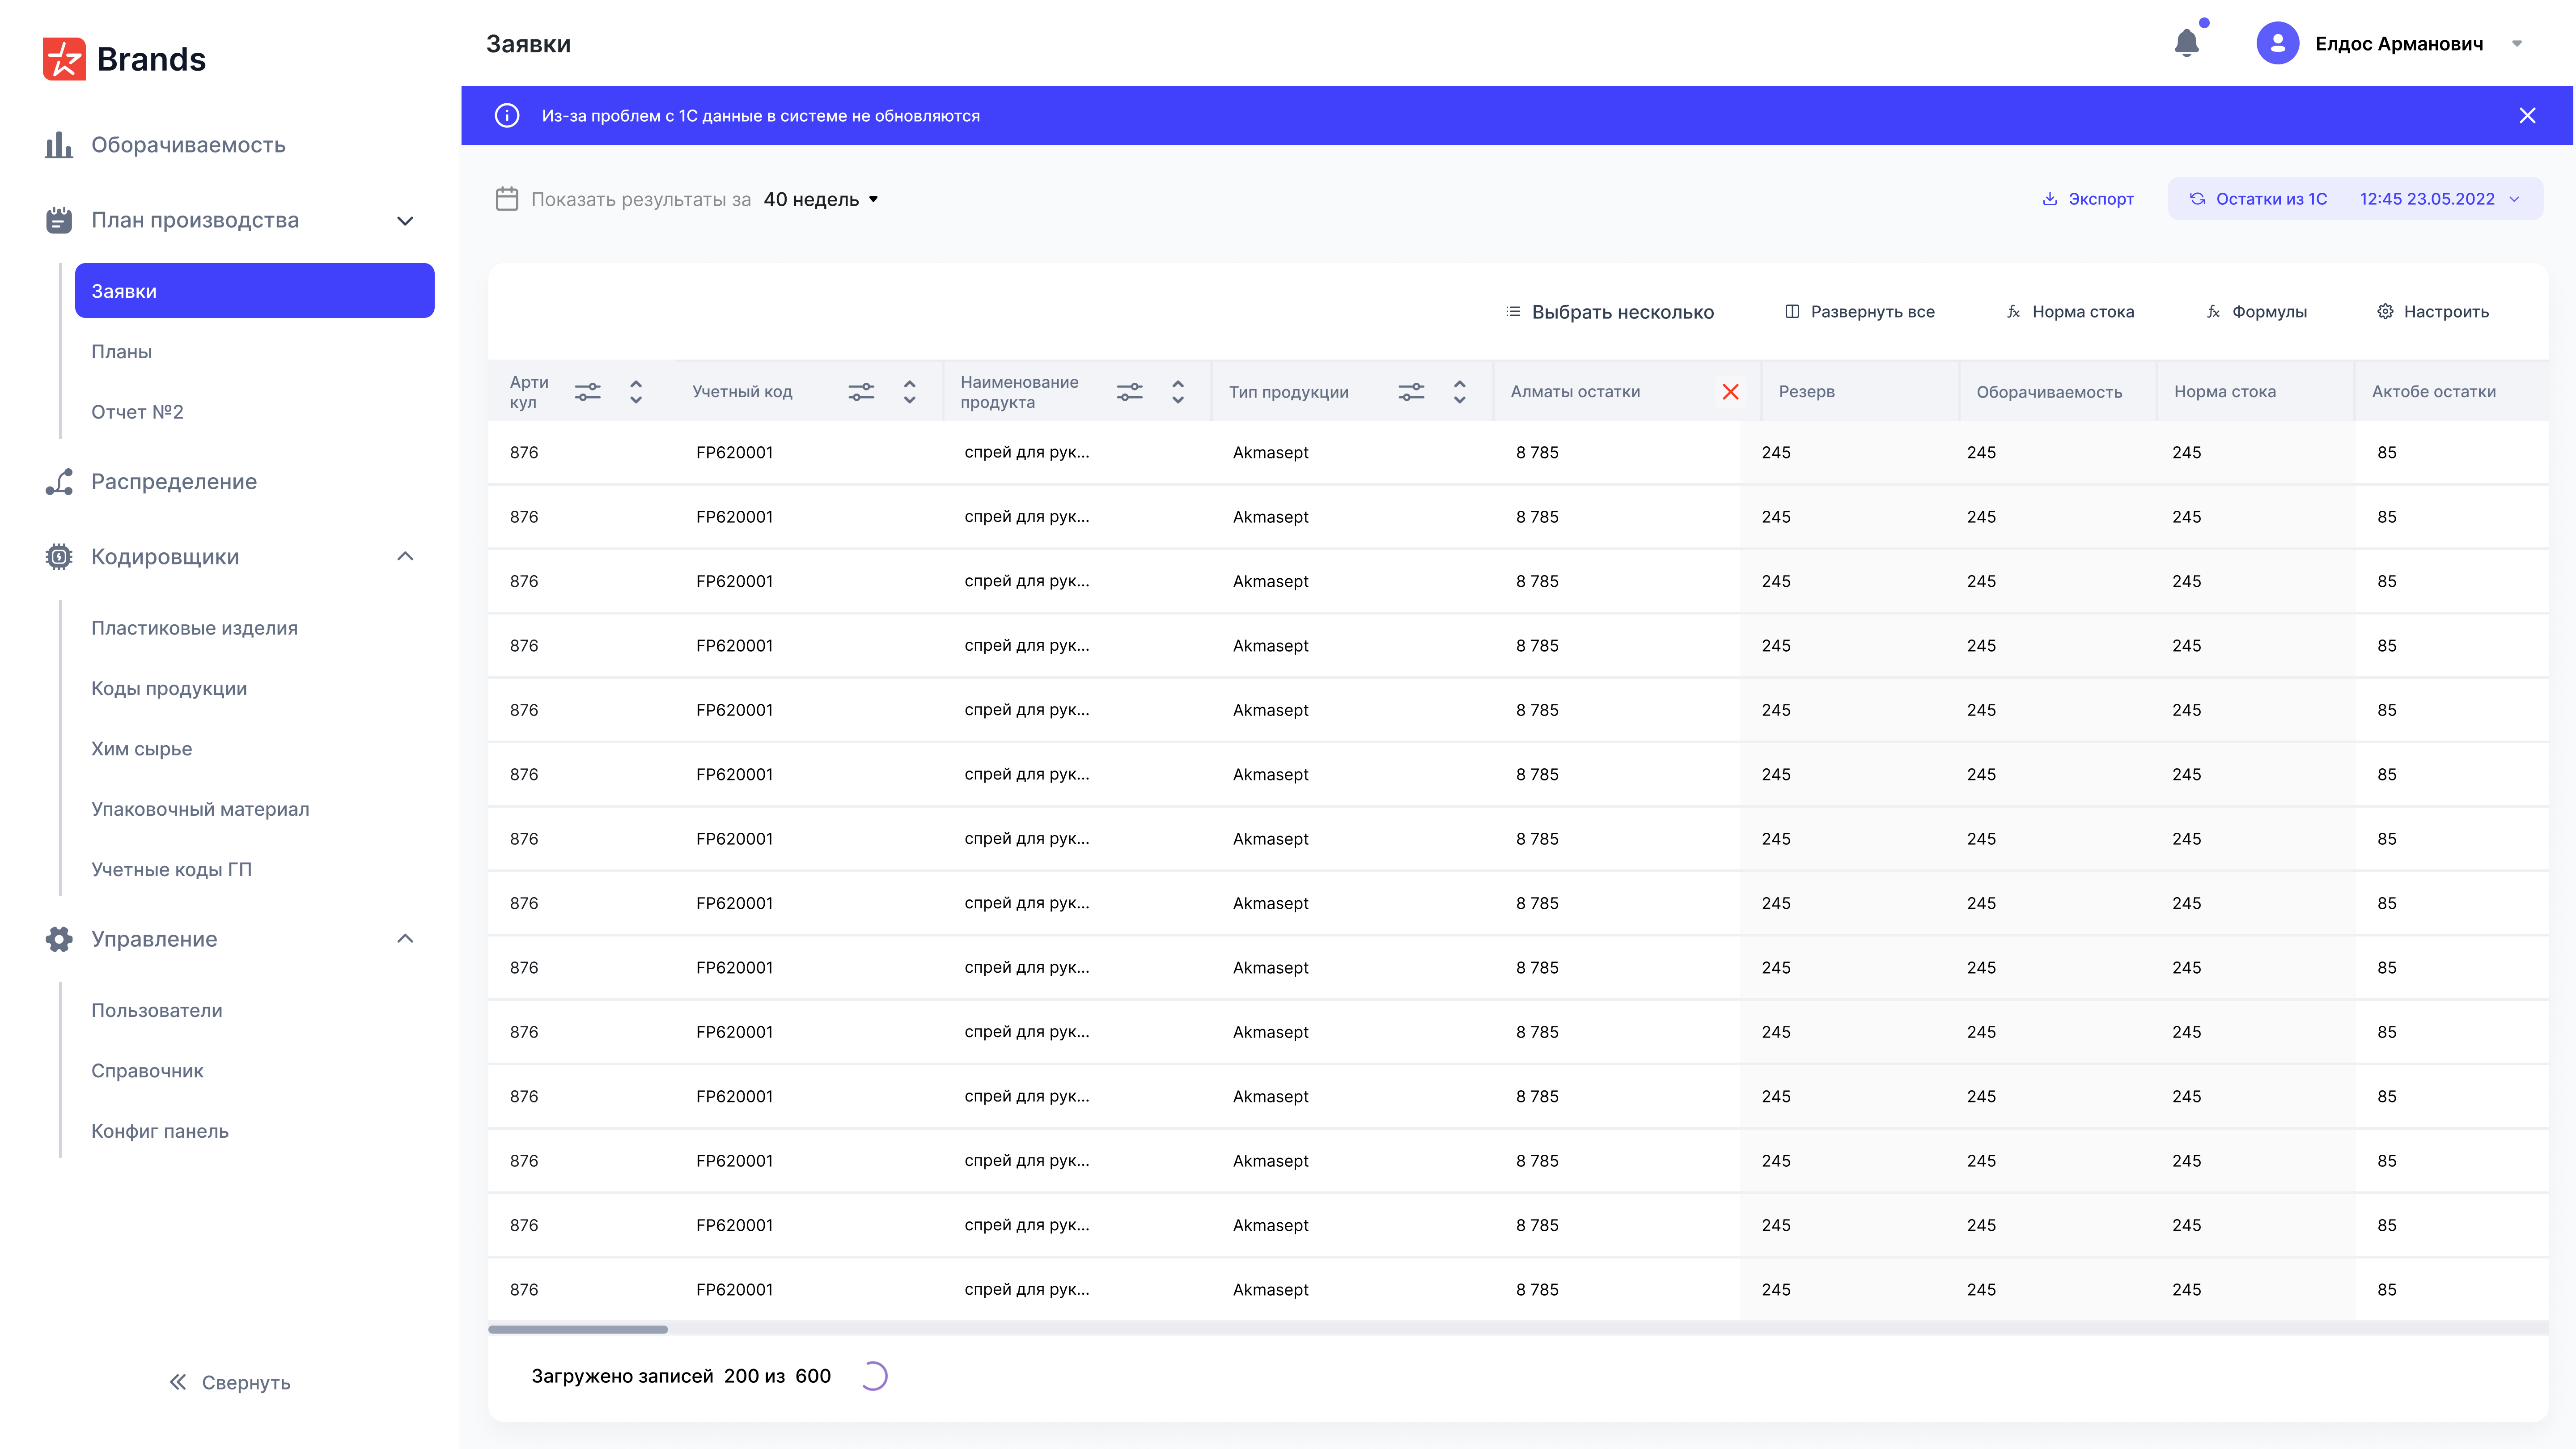
Task: Click the user avatar icon
Action: (x=2277, y=43)
